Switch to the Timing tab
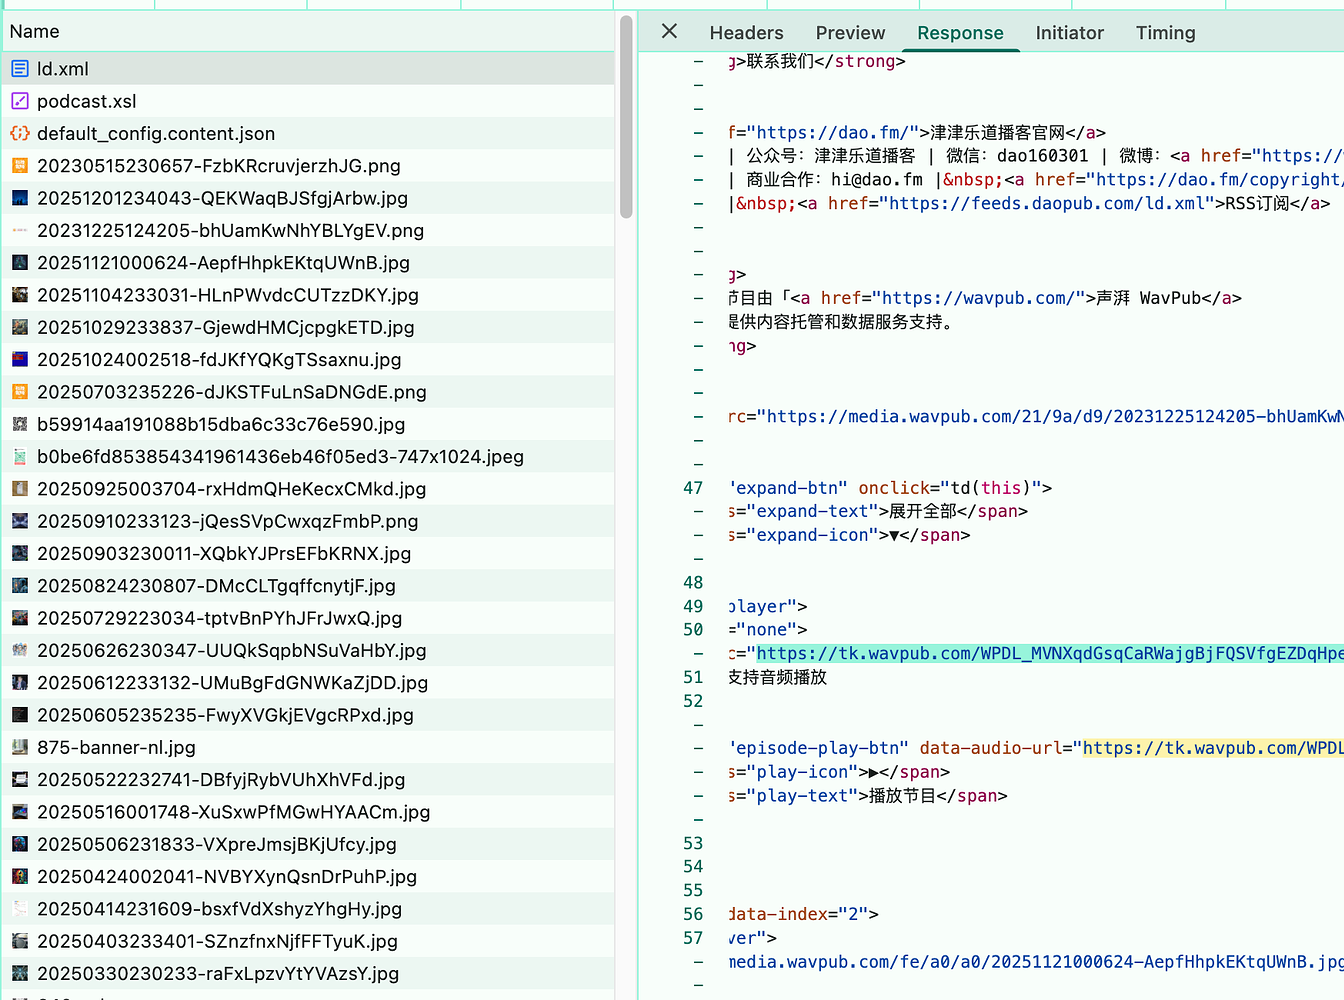1344x1000 pixels. (x=1165, y=33)
